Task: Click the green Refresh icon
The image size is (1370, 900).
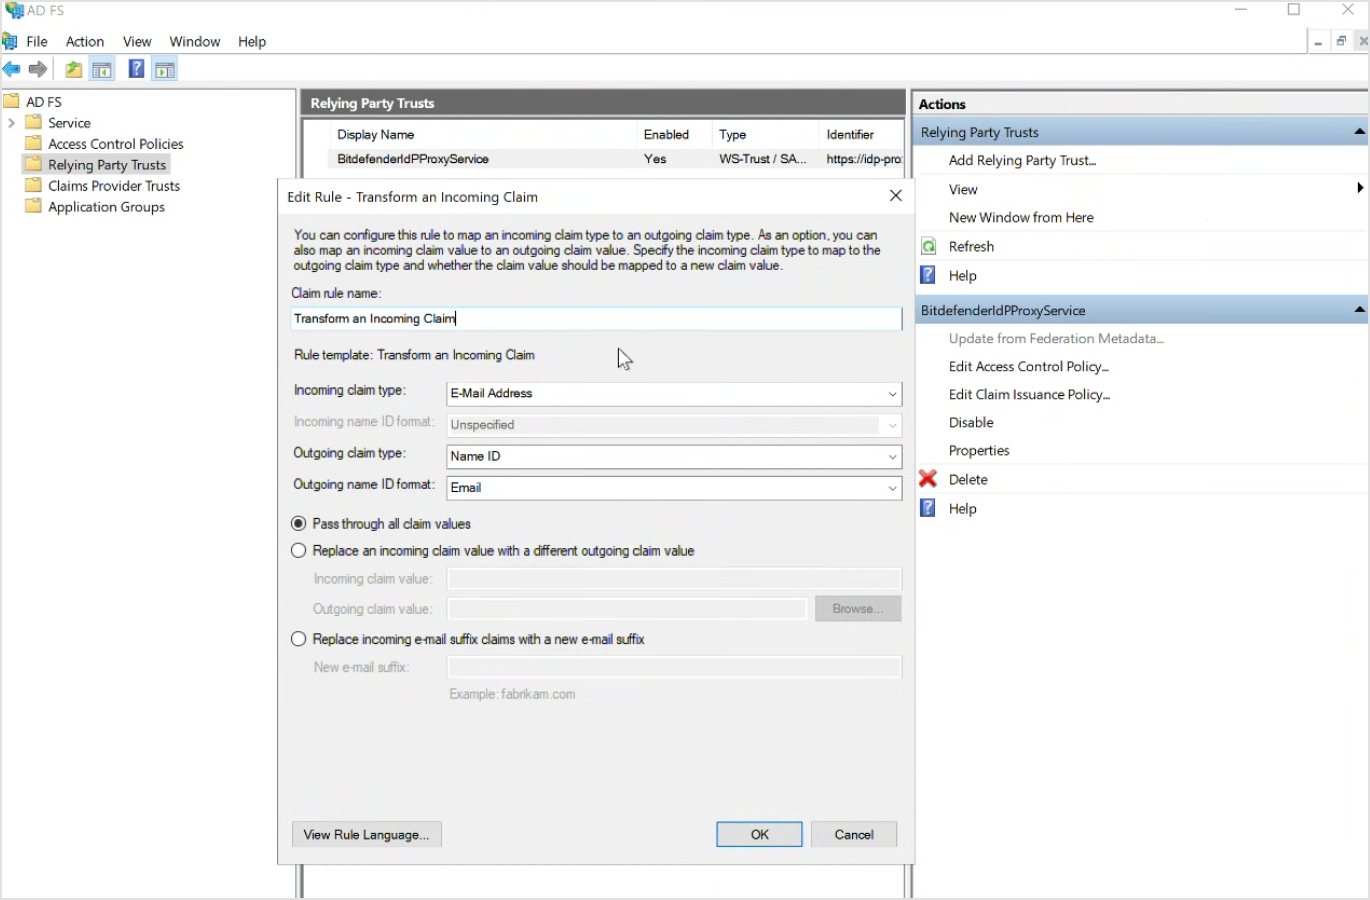Action: [928, 246]
